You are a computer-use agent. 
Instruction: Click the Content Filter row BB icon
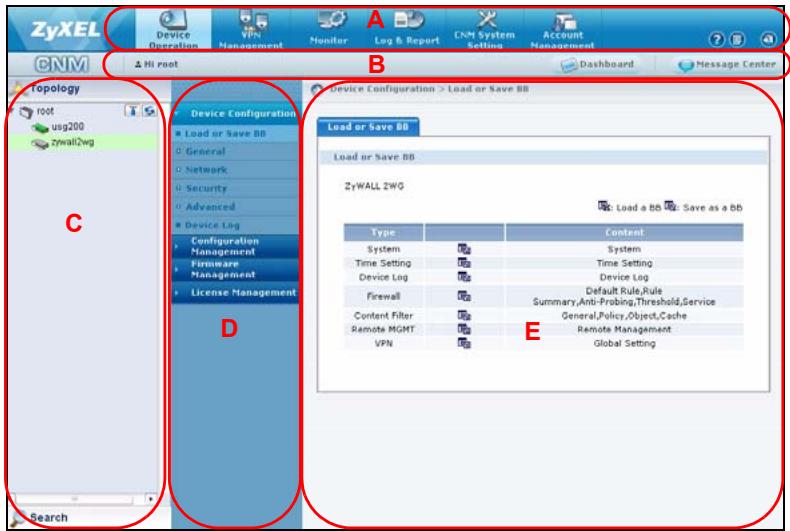tap(464, 315)
